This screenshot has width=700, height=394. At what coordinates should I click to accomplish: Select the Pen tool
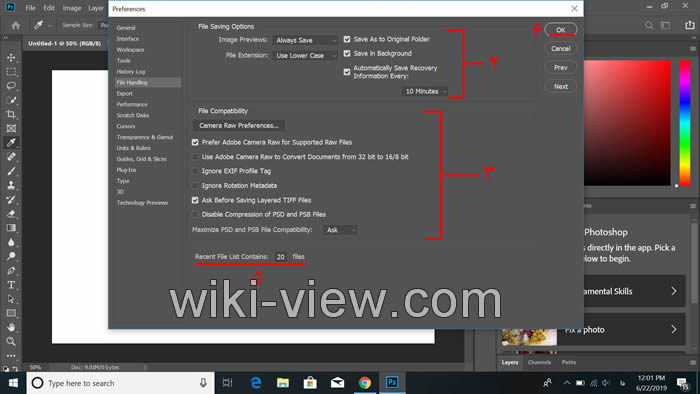pos(11,271)
